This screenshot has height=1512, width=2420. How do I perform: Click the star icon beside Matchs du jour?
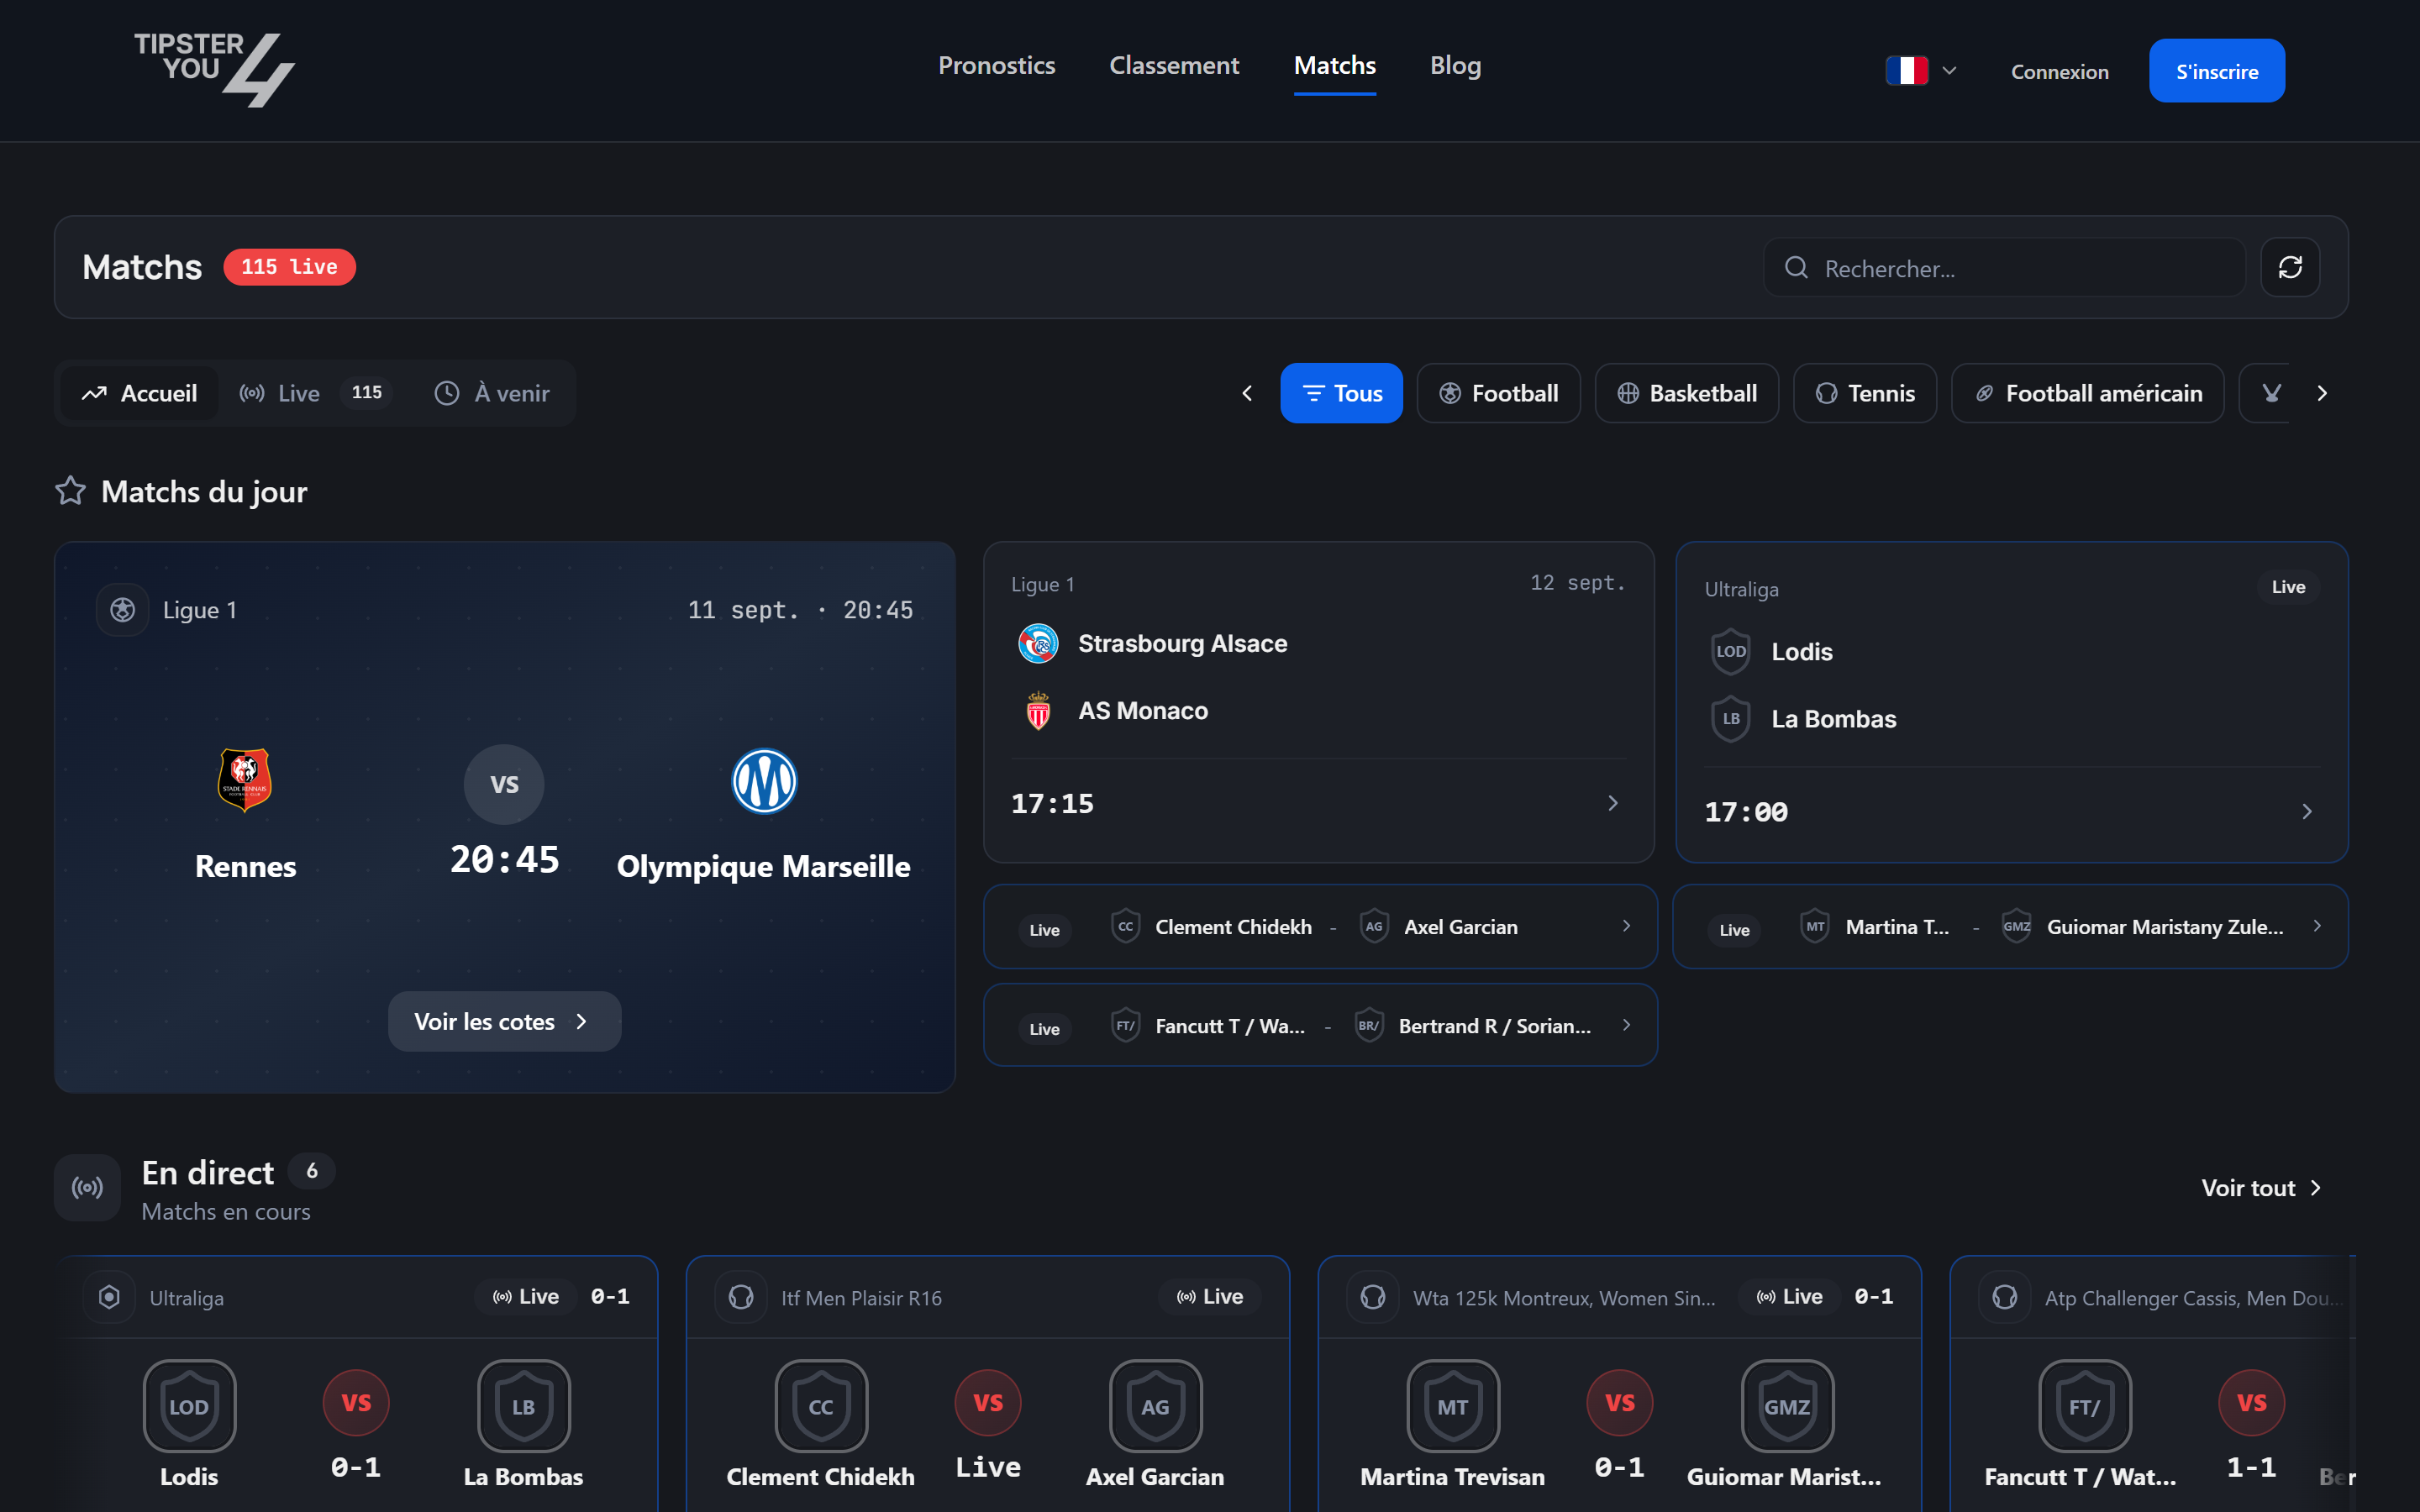(x=70, y=491)
